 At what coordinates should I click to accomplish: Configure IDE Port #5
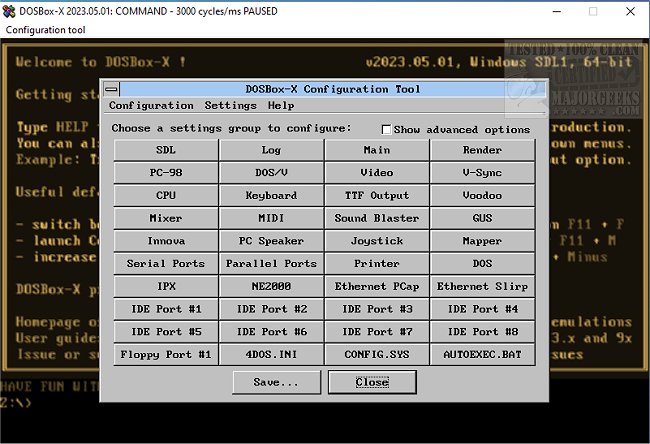click(166, 332)
